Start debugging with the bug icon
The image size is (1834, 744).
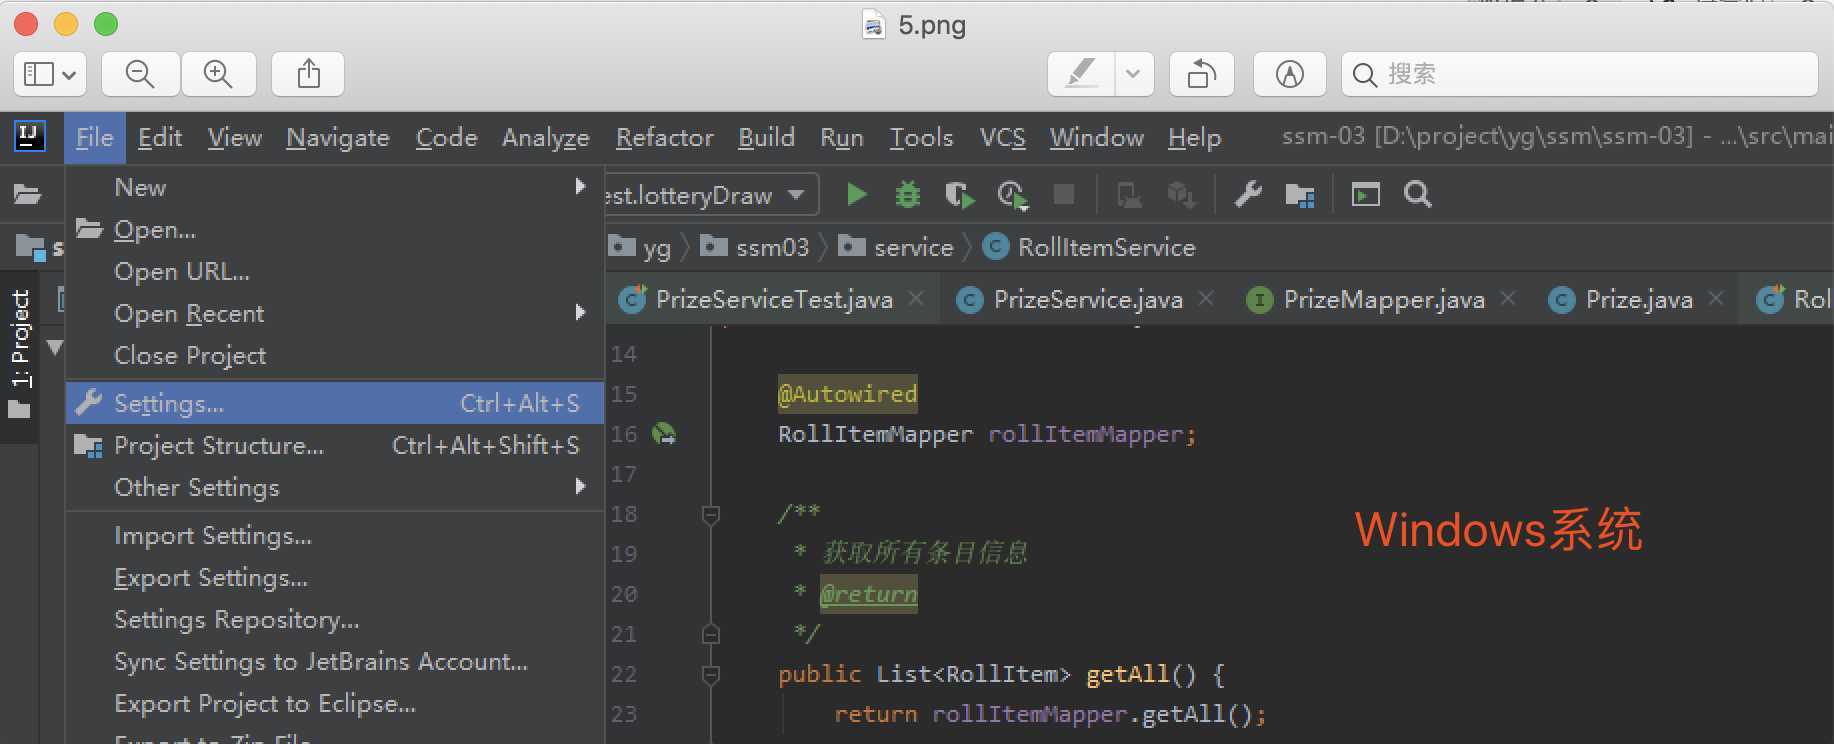click(x=908, y=194)
